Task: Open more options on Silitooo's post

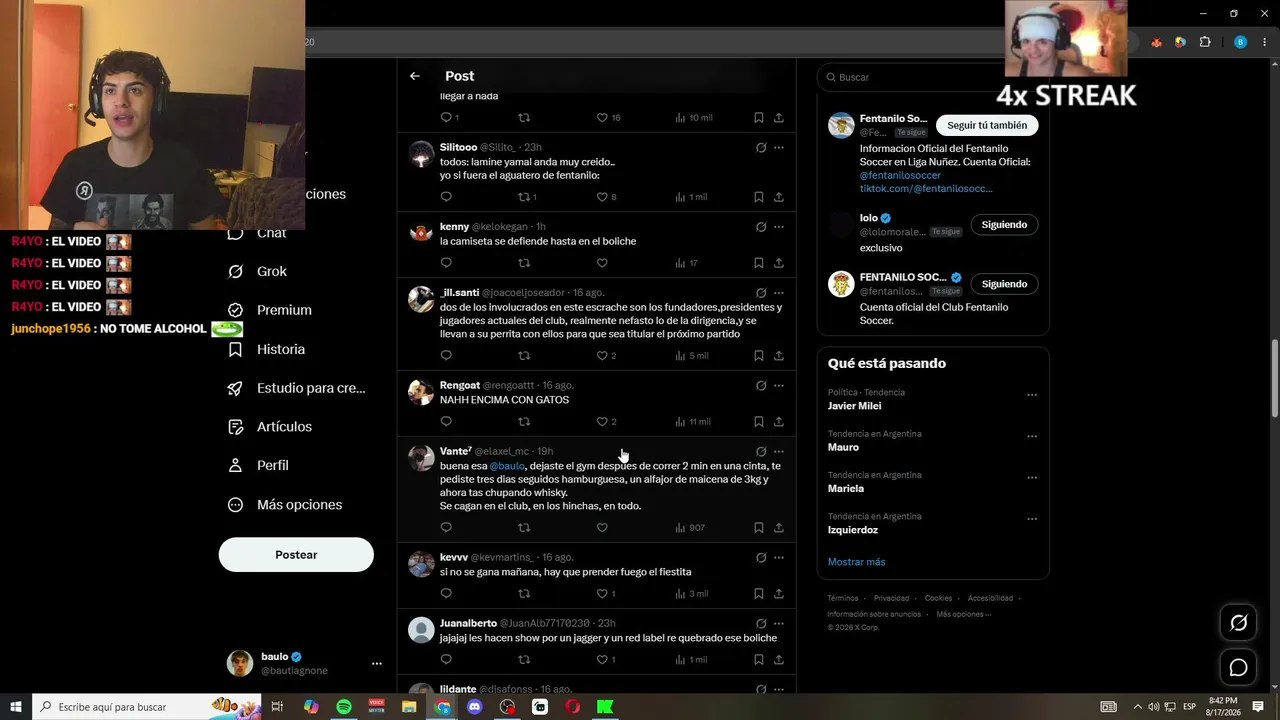Action: coord(779,147)
